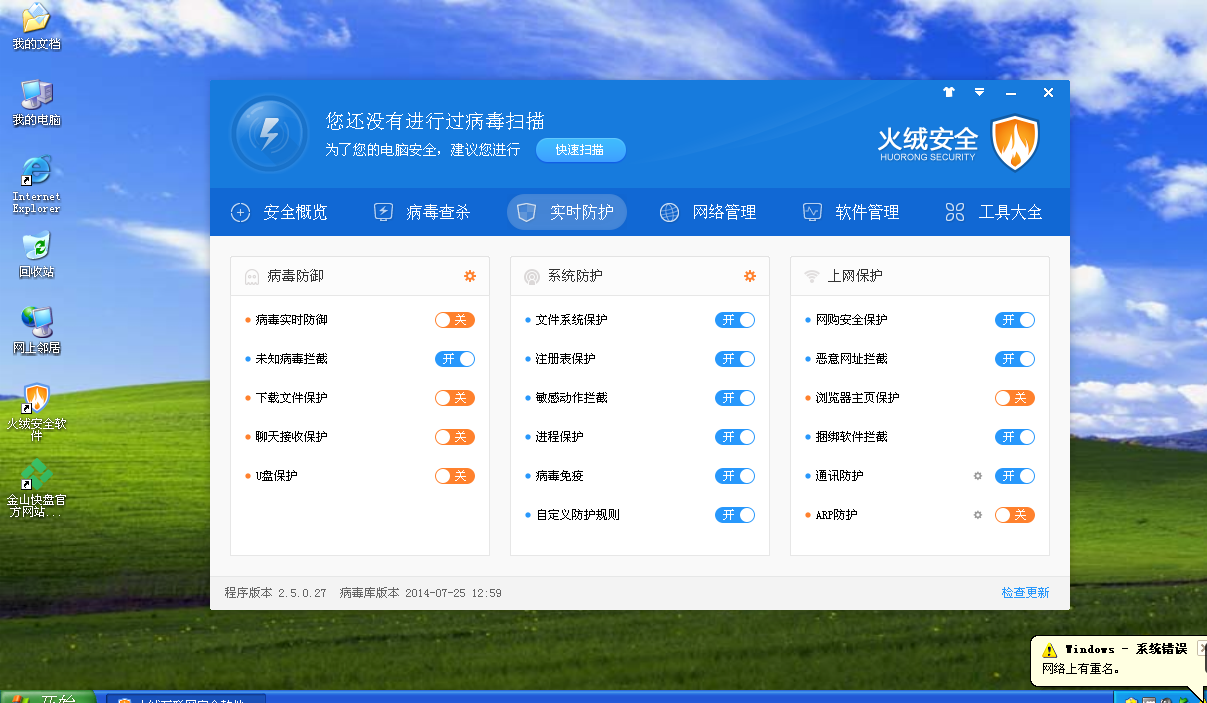Click the lightning quick-scan circle icon
The height and width of the screenshot is (703, 1207).
point(269,134)
